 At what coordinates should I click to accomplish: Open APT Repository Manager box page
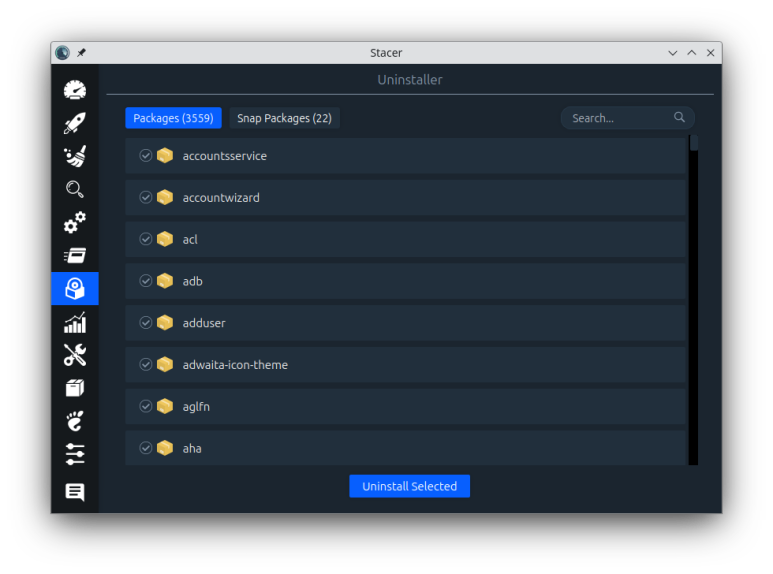75,388
